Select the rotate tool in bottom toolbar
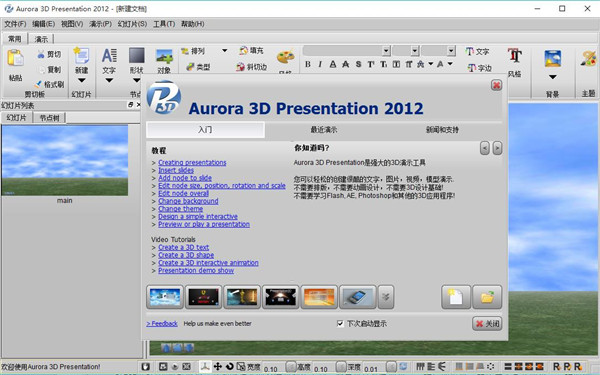This screenshot has width=600, height=375. point(230,366)
